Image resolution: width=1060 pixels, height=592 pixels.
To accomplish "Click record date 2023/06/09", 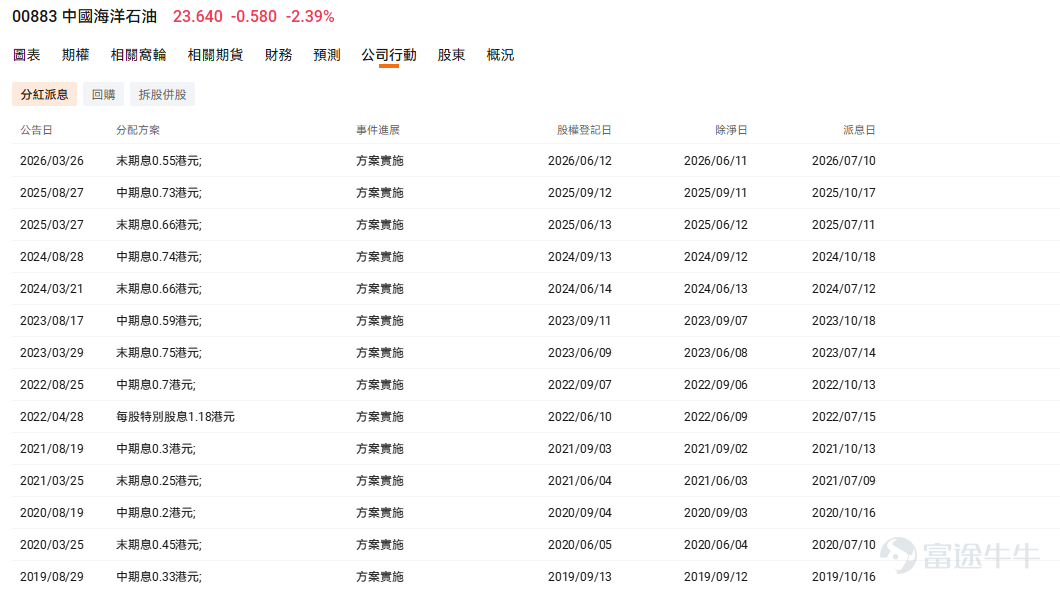I will click(580, 353).
